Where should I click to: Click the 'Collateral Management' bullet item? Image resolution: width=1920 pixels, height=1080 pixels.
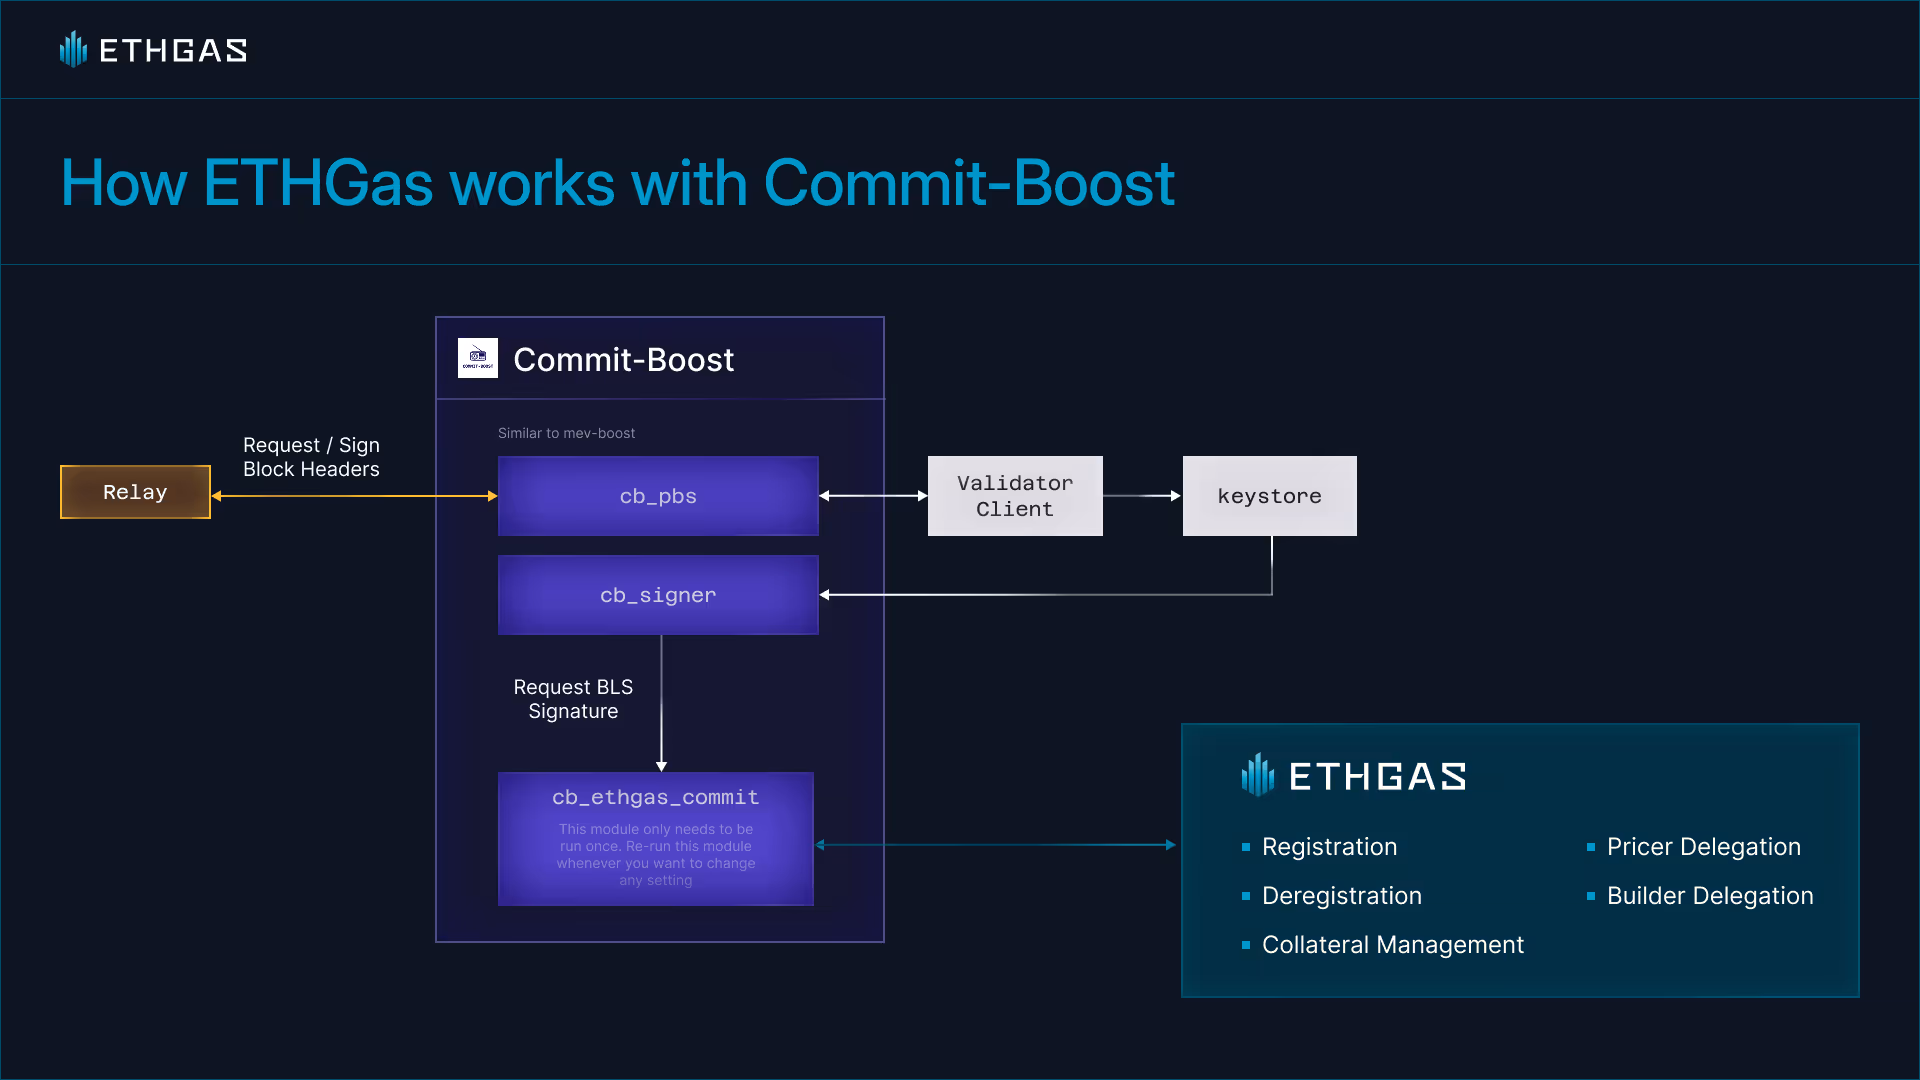(1383, 945)
